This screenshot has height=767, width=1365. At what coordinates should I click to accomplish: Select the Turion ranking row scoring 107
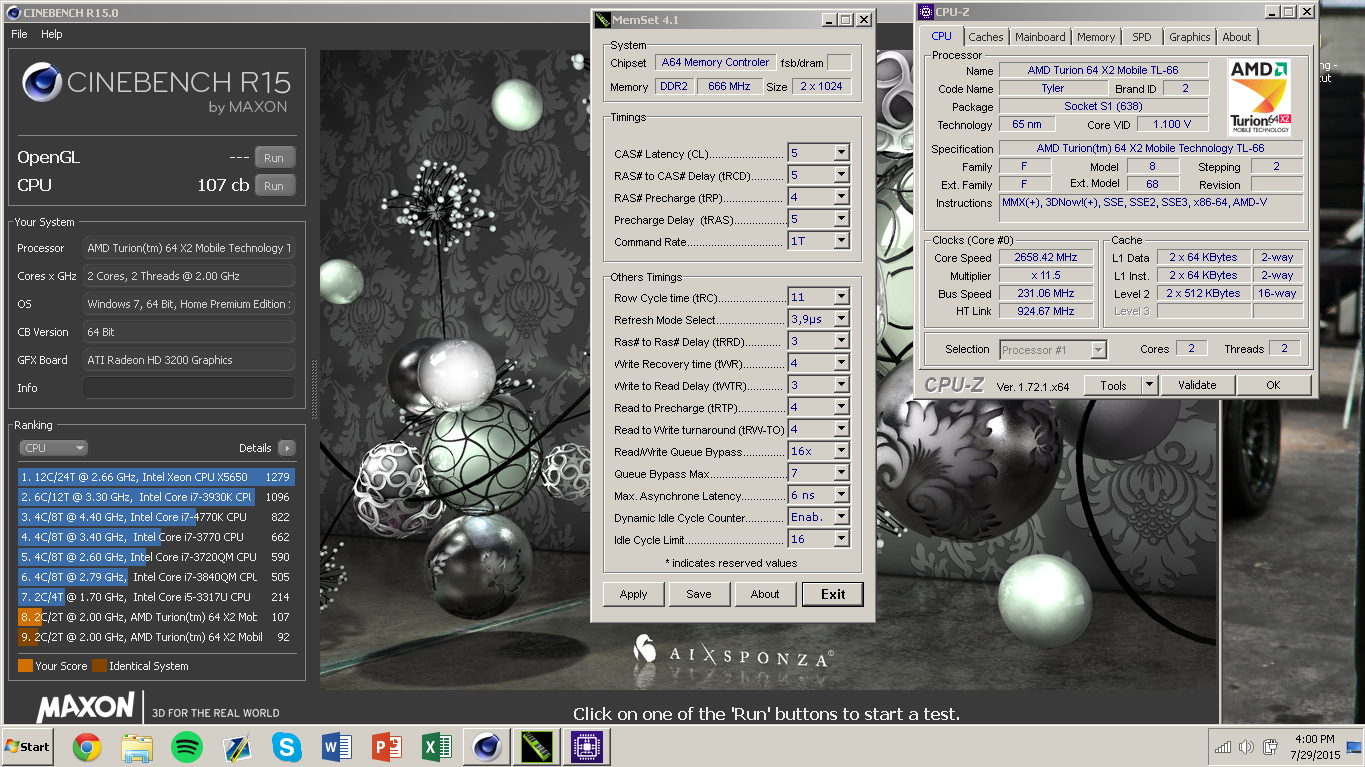tap(156, 617)
